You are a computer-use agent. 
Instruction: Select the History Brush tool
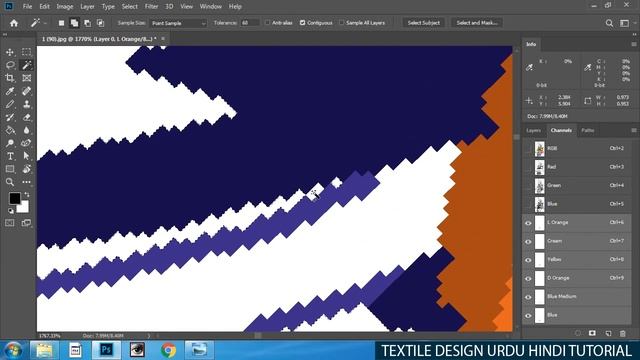(x=10, y=118)
